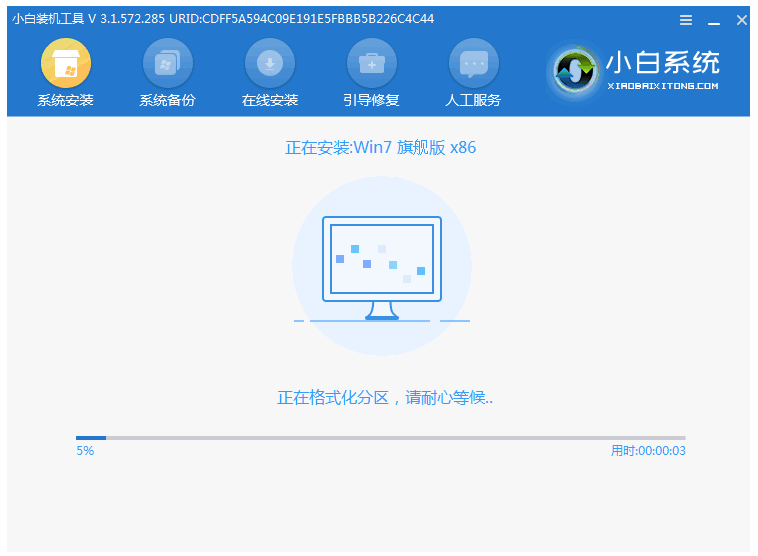Click the installation progress bar
Screen dimensions: 758x556
pyautogui.click(x=380, y=438)
